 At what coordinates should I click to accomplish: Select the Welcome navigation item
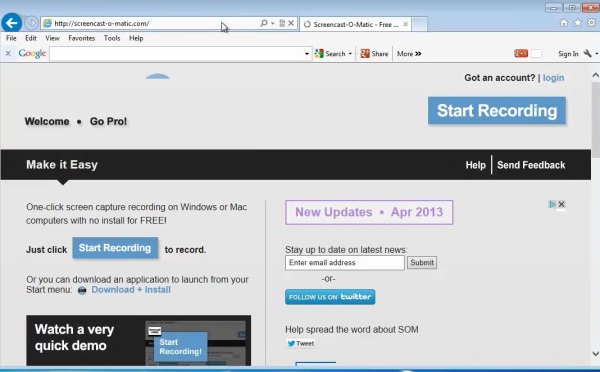[47, 121]
